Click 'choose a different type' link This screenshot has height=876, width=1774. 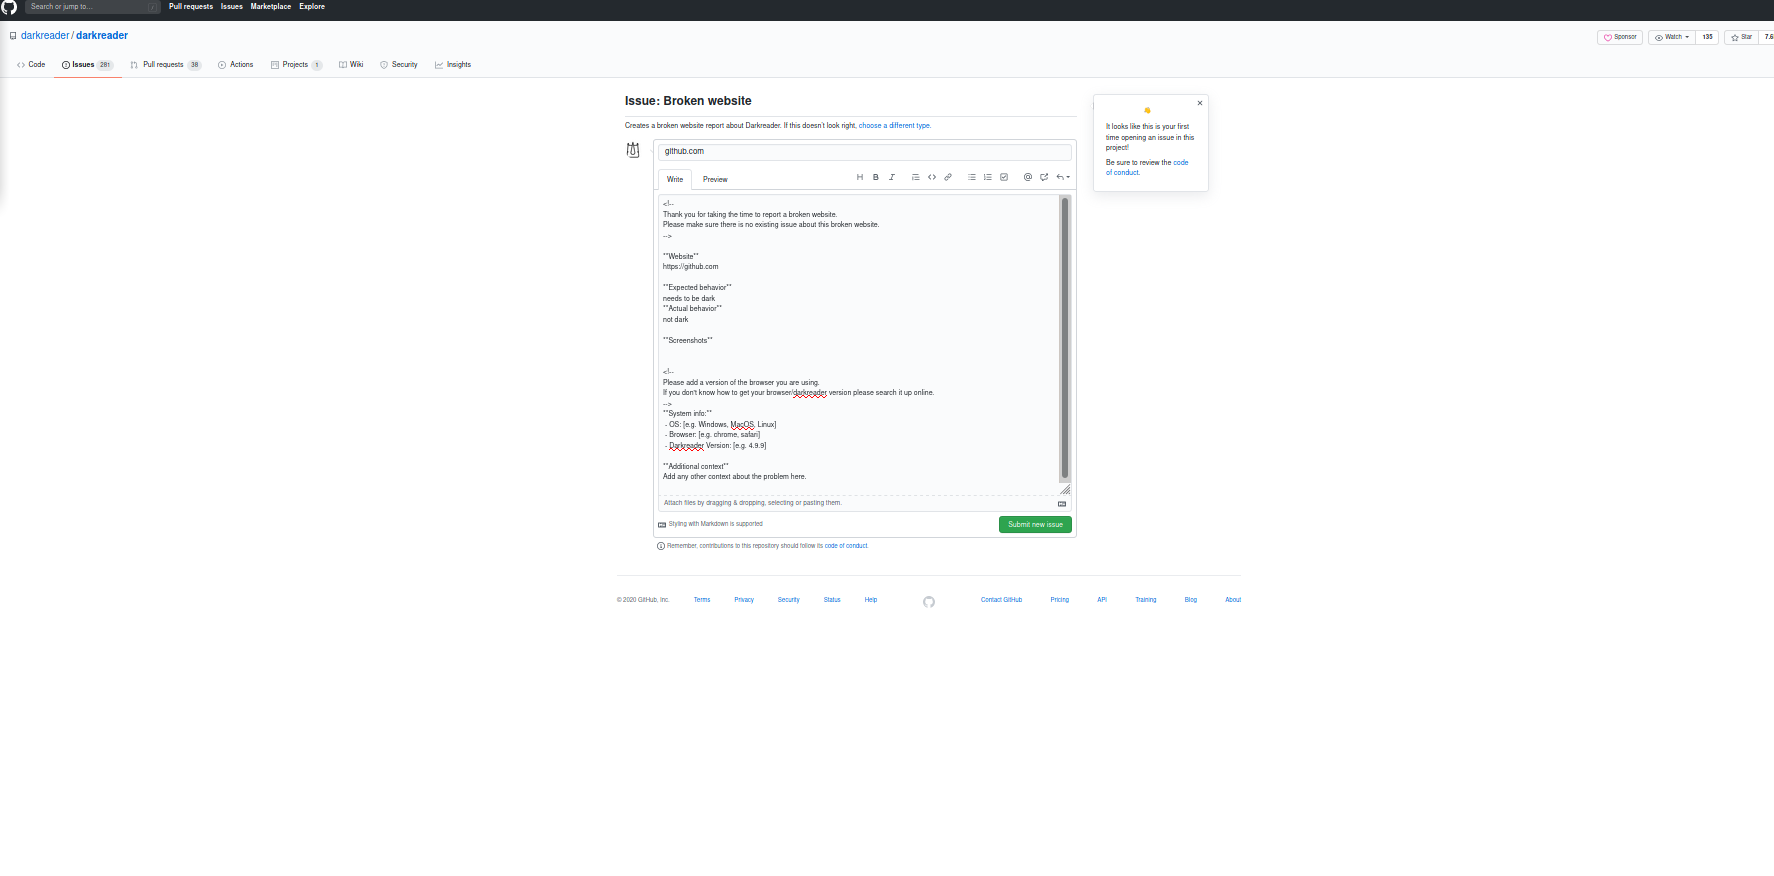(894, 126)
